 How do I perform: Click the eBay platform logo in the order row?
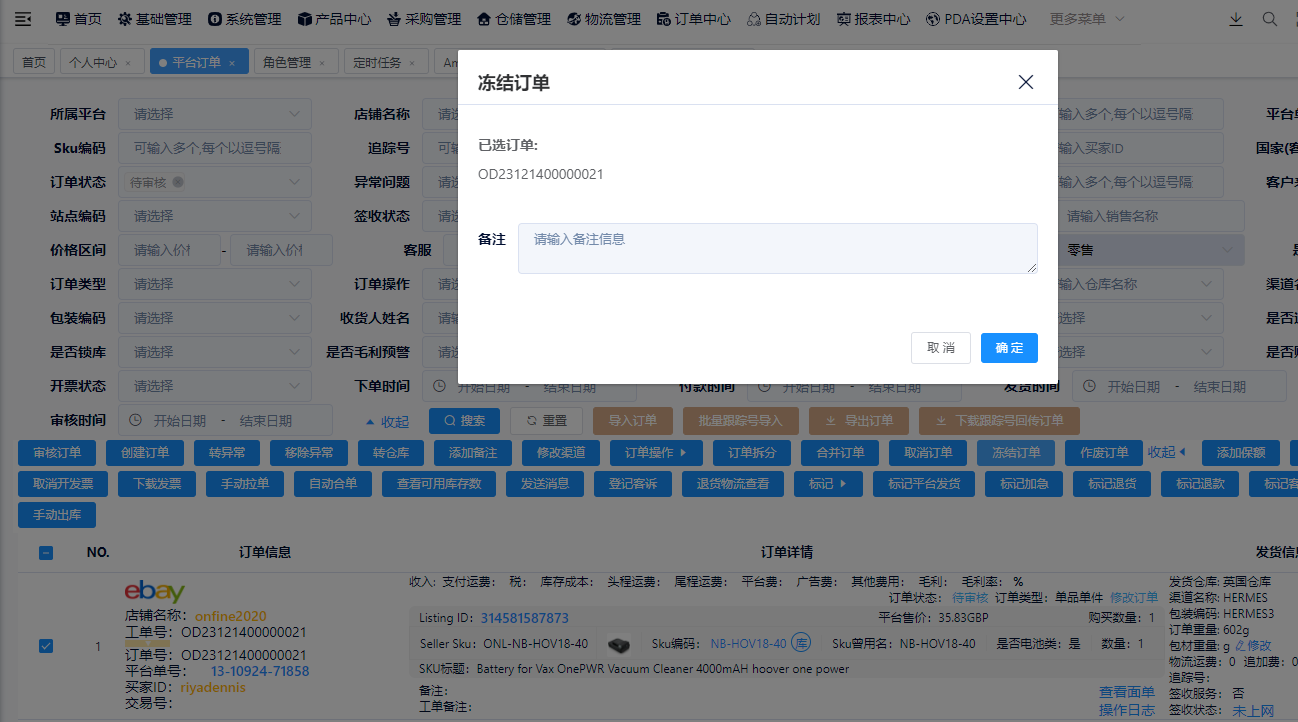(156, 592)
